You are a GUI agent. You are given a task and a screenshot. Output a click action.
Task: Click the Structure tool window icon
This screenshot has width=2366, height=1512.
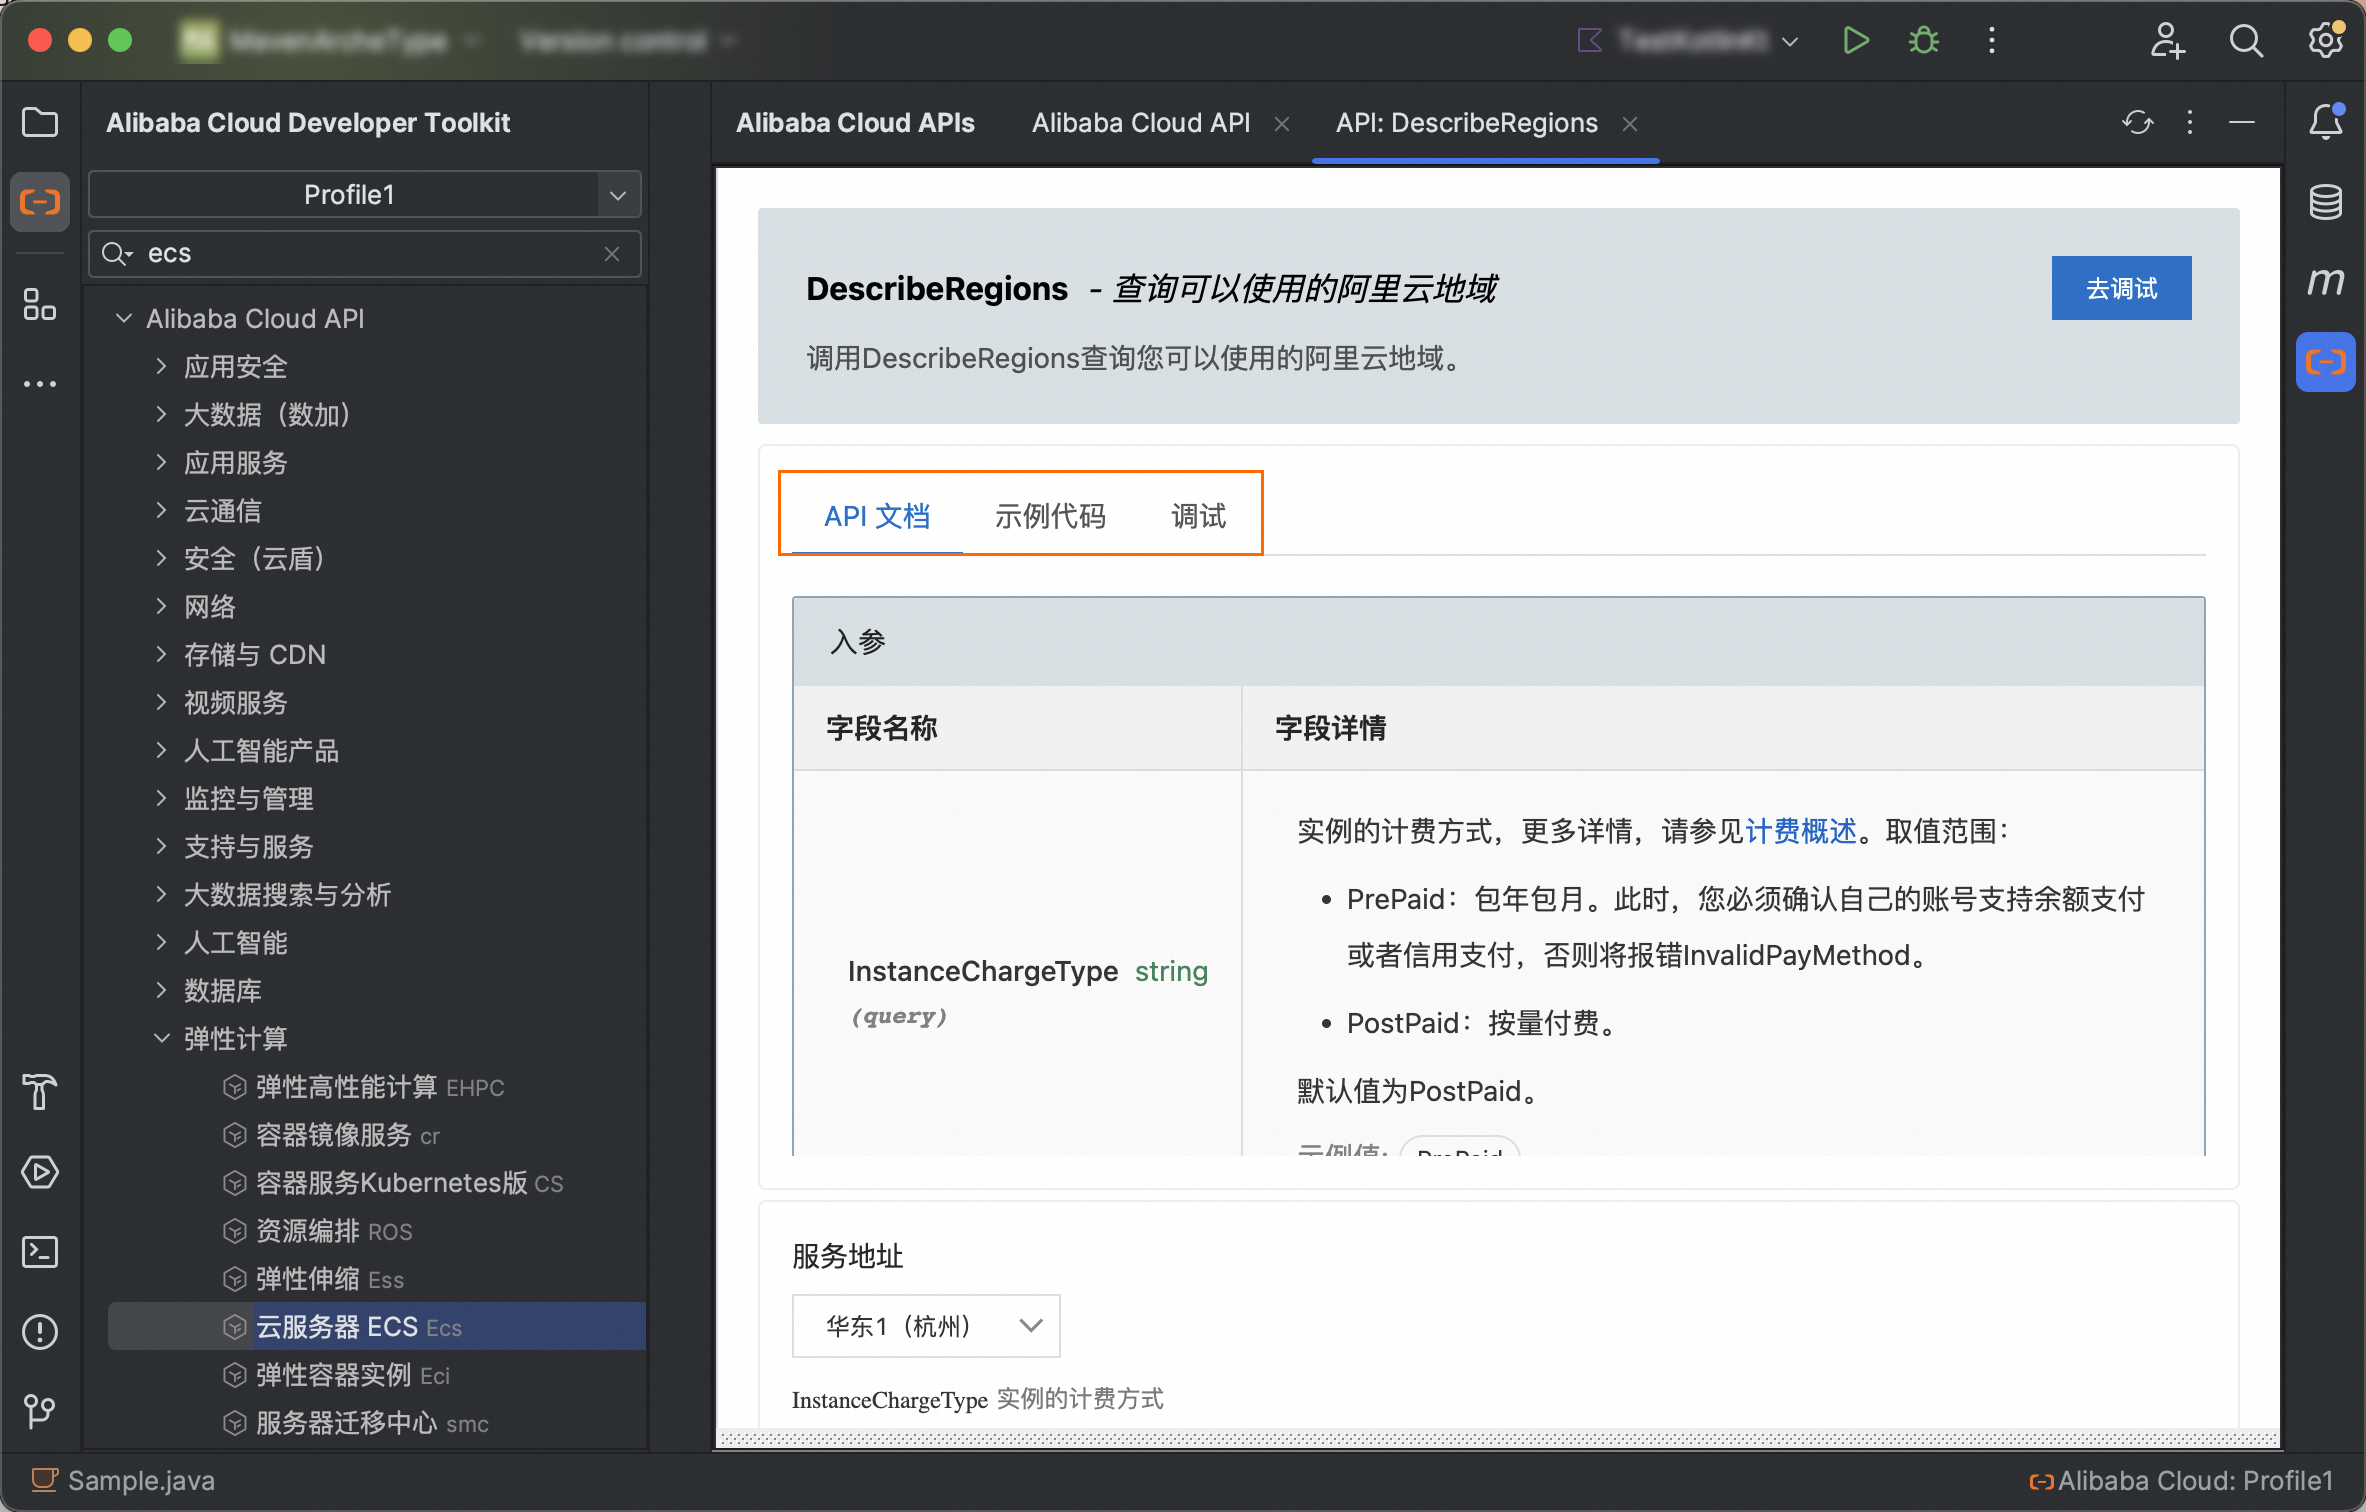40,304
